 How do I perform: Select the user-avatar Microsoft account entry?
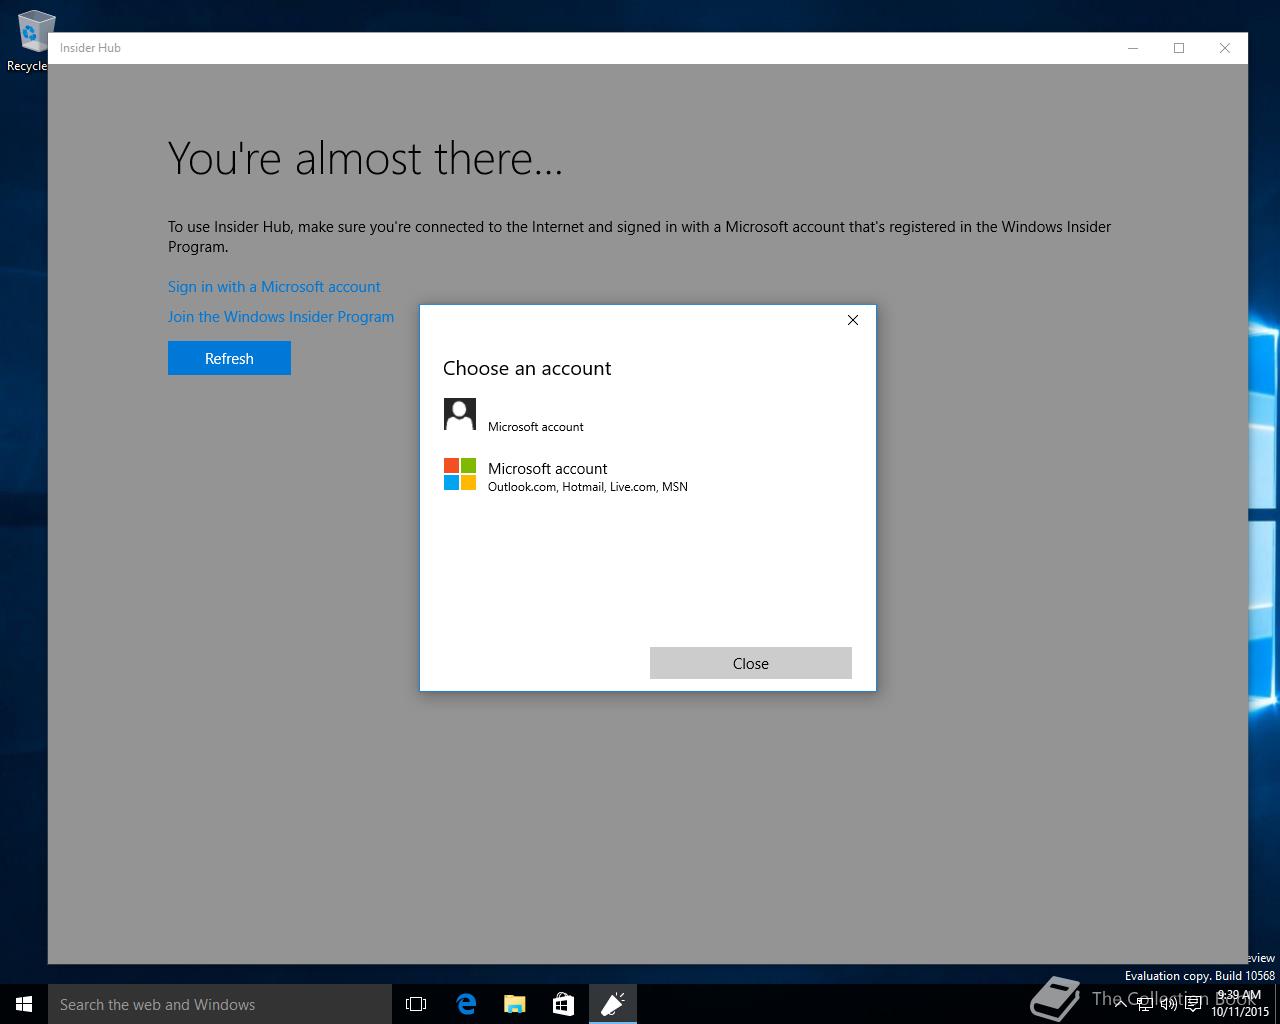(647, 415)
